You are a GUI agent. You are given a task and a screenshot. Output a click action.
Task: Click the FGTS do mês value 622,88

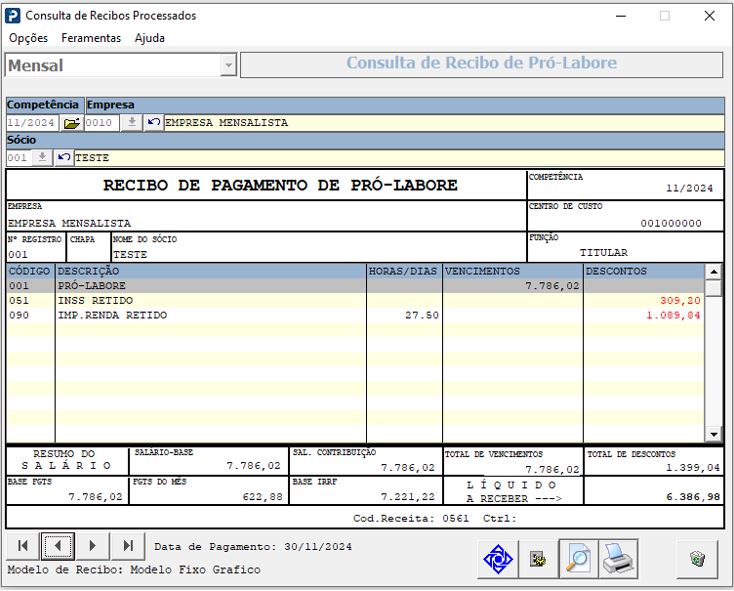pyautogui.click(x=263, y=497)
